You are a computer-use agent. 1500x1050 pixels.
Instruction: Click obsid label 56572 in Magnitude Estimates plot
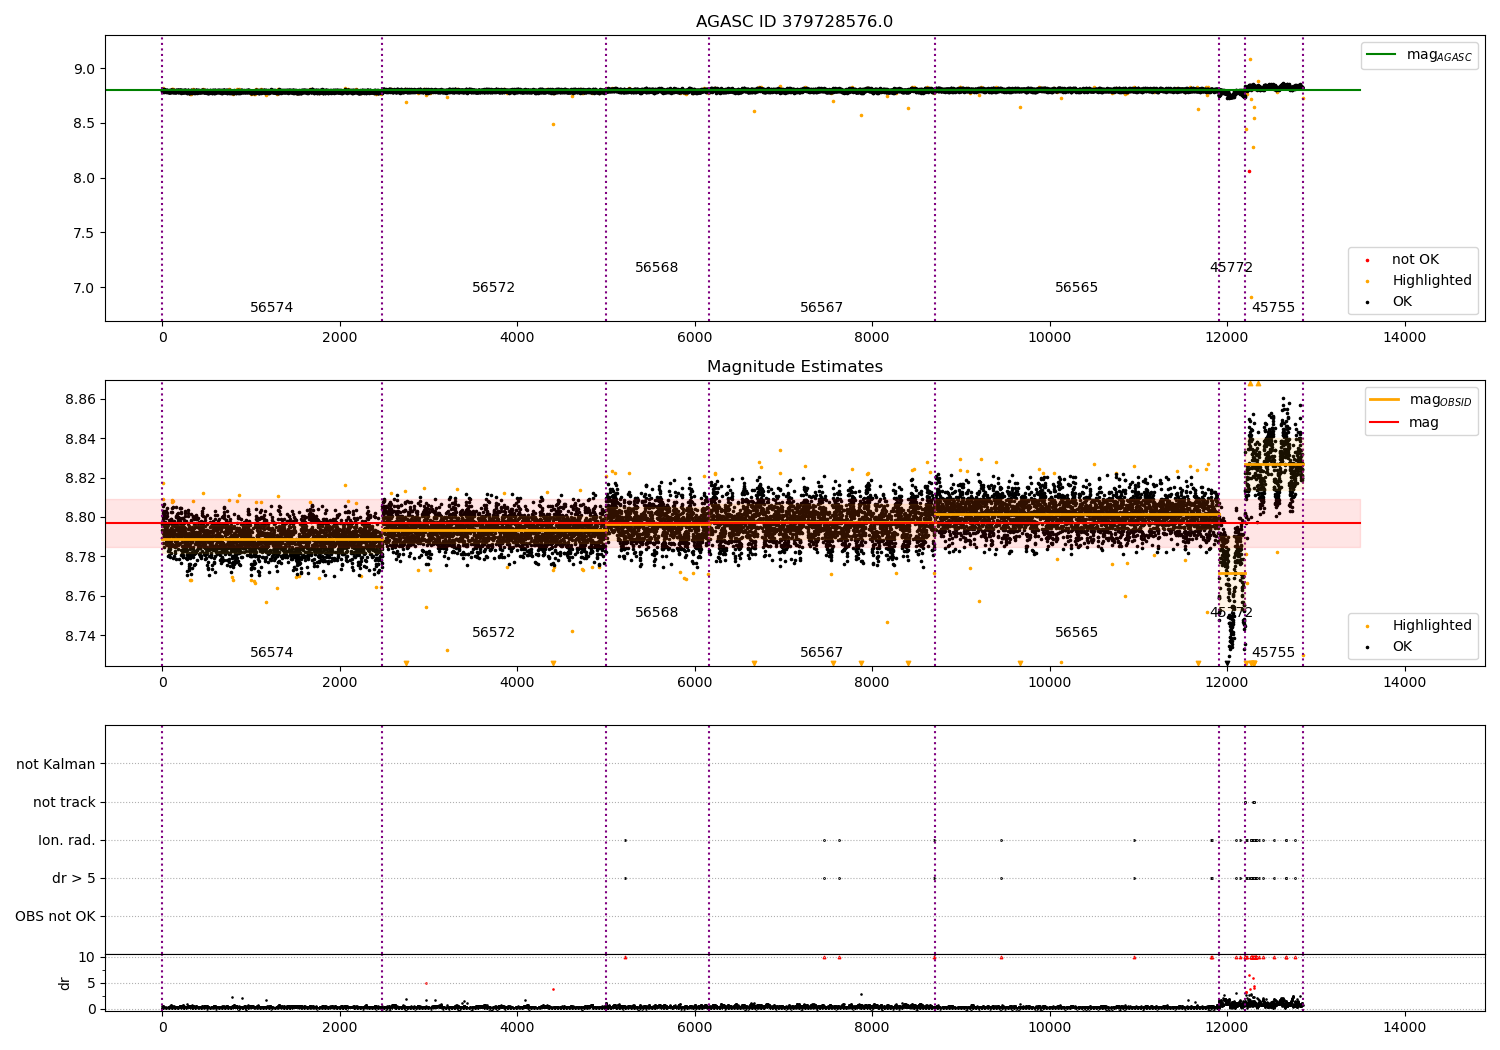[493, 632]
